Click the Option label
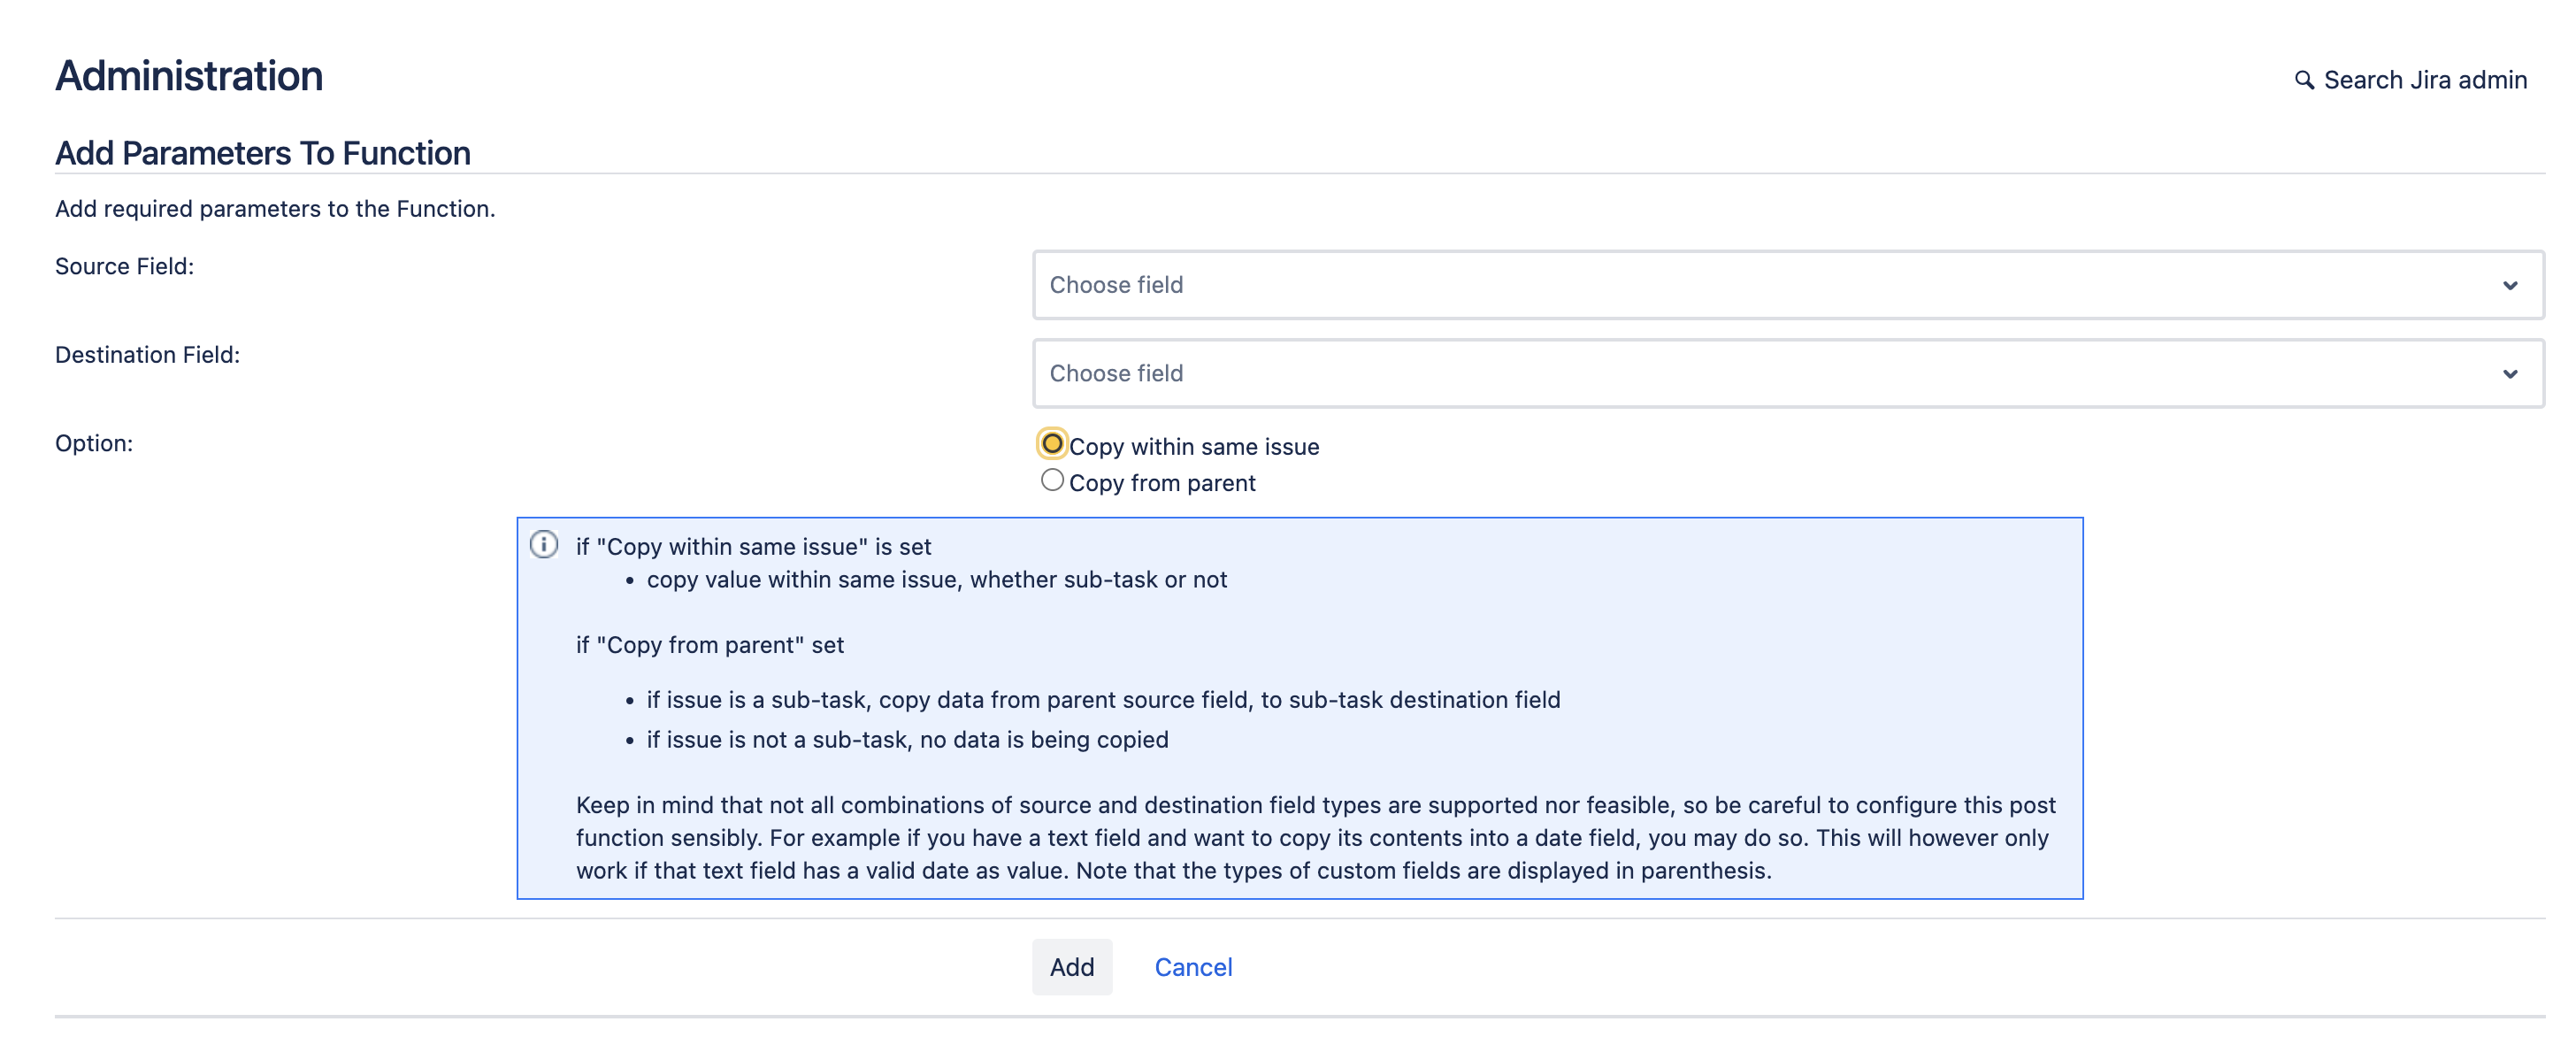The image size is (2576, 1037). [x=94, y=443]
